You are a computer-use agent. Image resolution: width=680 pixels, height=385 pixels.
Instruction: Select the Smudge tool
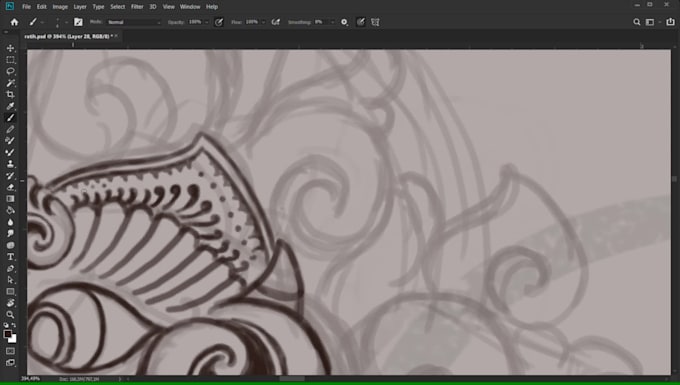pyautogui.click(x=10, y=234)
